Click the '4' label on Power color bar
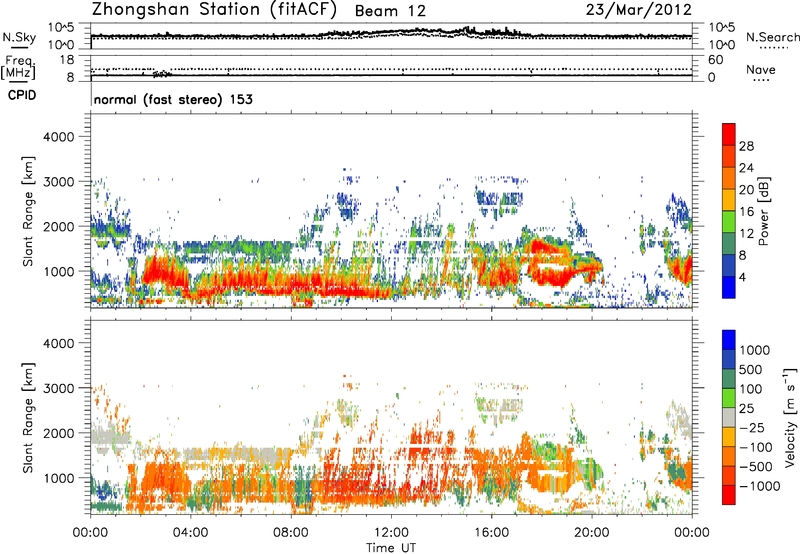Image resolution: width=800 pixels, height=554 pixels. click(x=742, y=277)
